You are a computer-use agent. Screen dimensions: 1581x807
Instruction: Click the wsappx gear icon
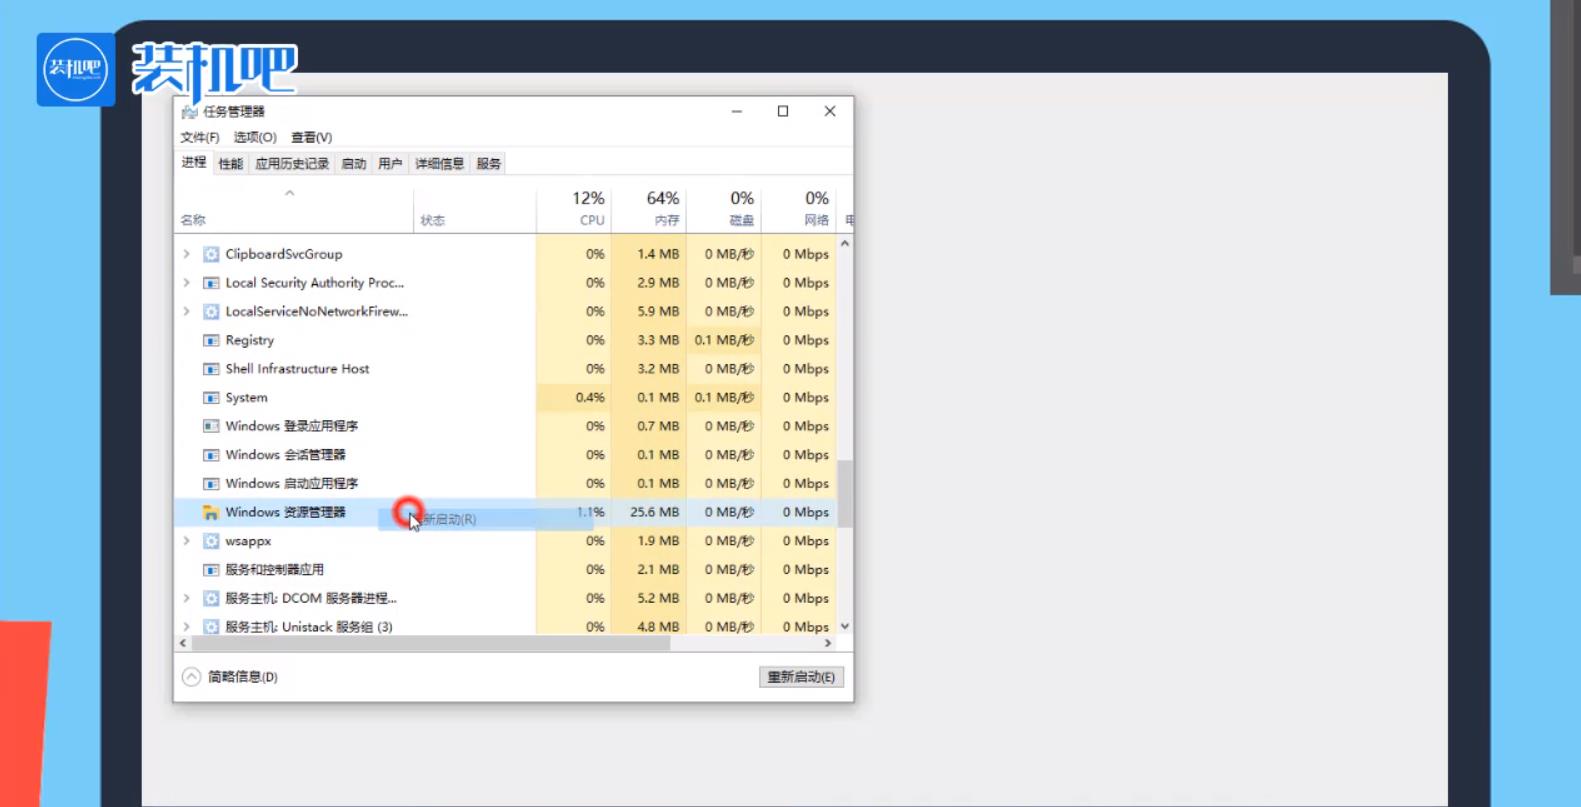point(211,541)
